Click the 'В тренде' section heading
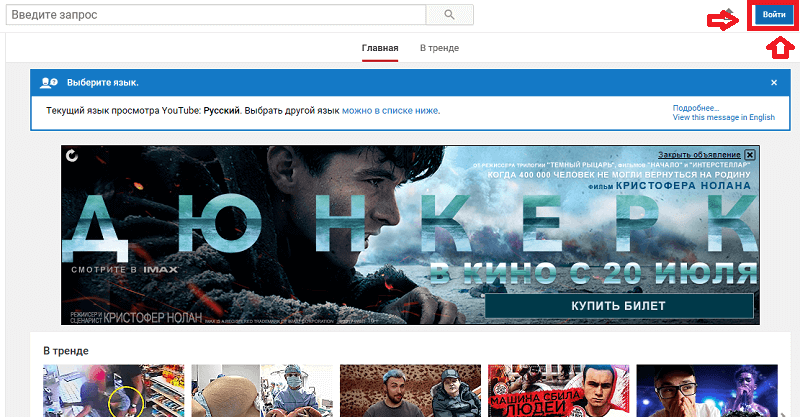Viewport: 800px width, 417px height. [66, 351]
